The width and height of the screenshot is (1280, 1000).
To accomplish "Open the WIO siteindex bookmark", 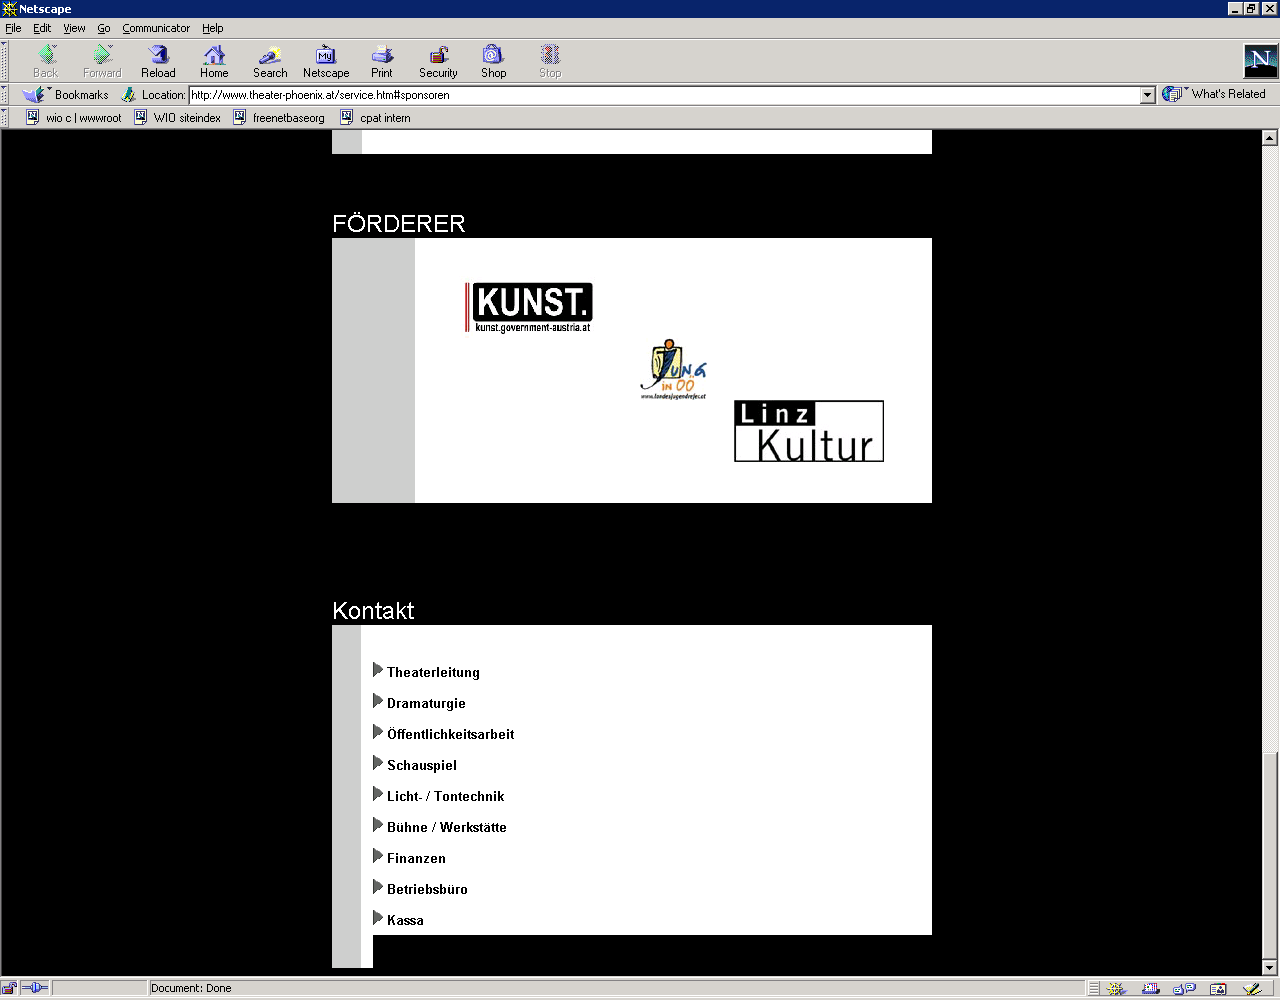I will click(178, 118).
